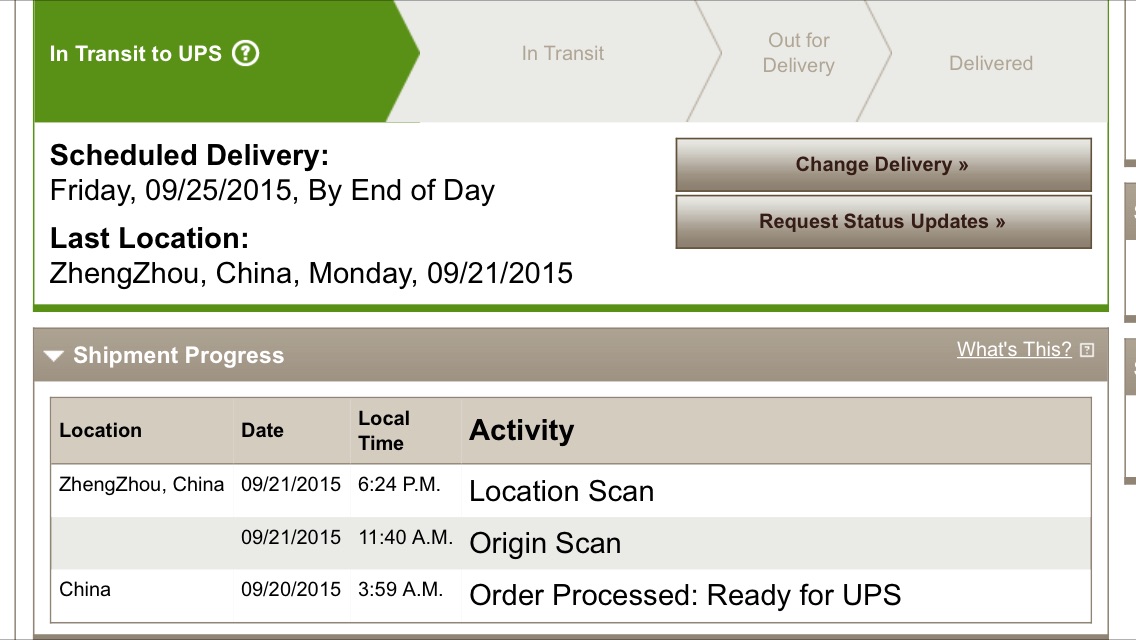Select the Delivered progress step
Image resolution: width=1136 pixels, height=640 pixels.
click(x=990, y=63)
